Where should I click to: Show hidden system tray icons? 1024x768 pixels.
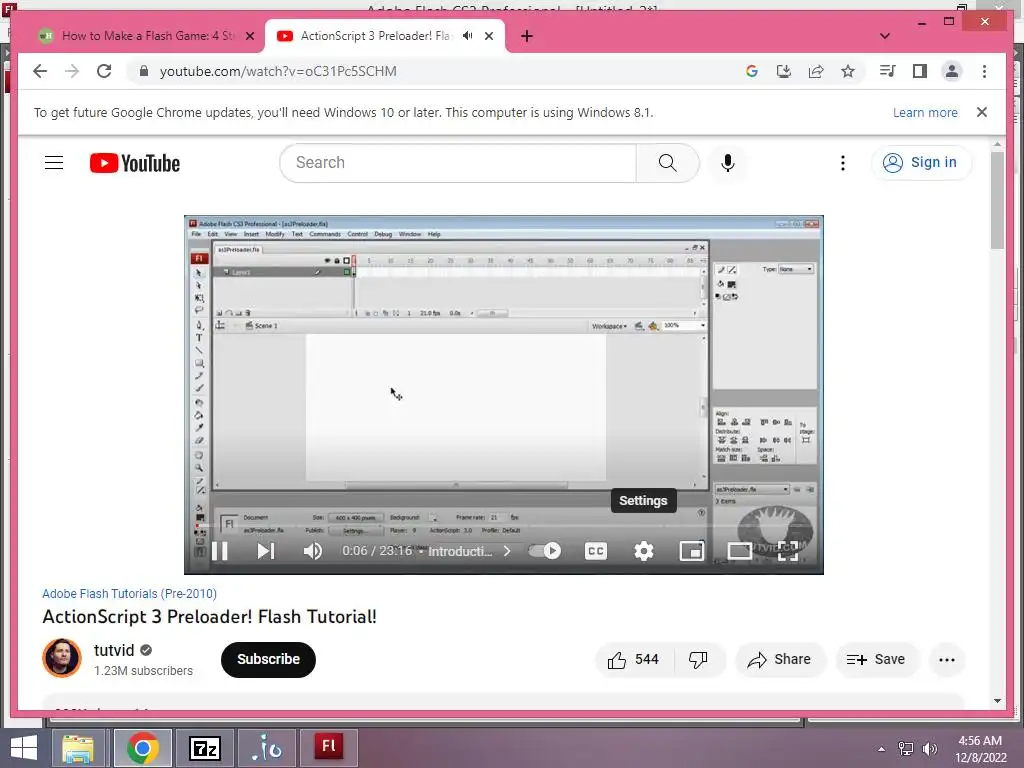coord(881,749)
